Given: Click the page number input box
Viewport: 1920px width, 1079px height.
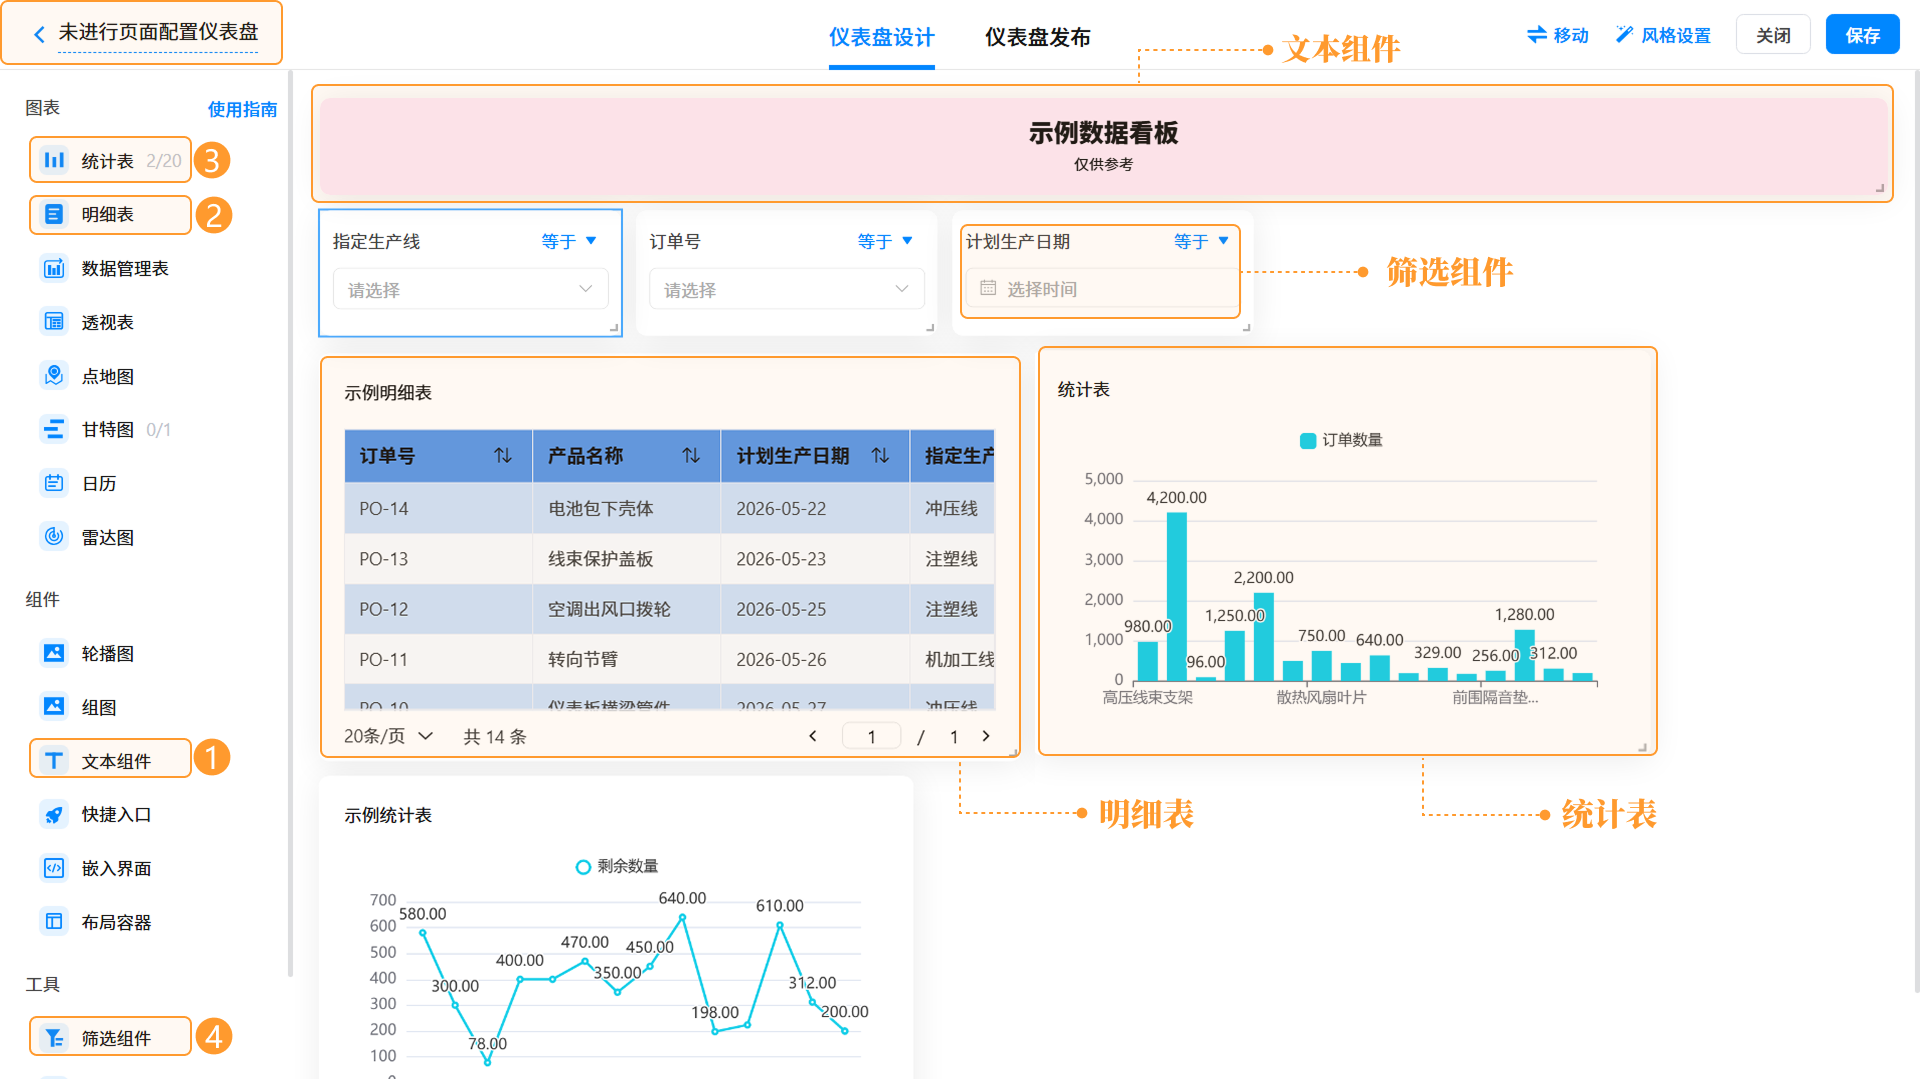Looking at the screenshot, I should pyautogui.click(x=871, y=736).
